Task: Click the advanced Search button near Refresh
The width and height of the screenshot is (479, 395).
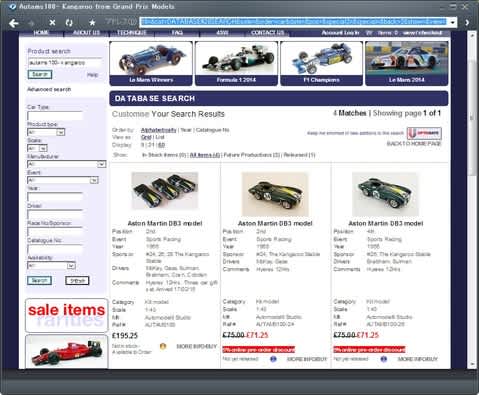Action: (x=39, y=280)
